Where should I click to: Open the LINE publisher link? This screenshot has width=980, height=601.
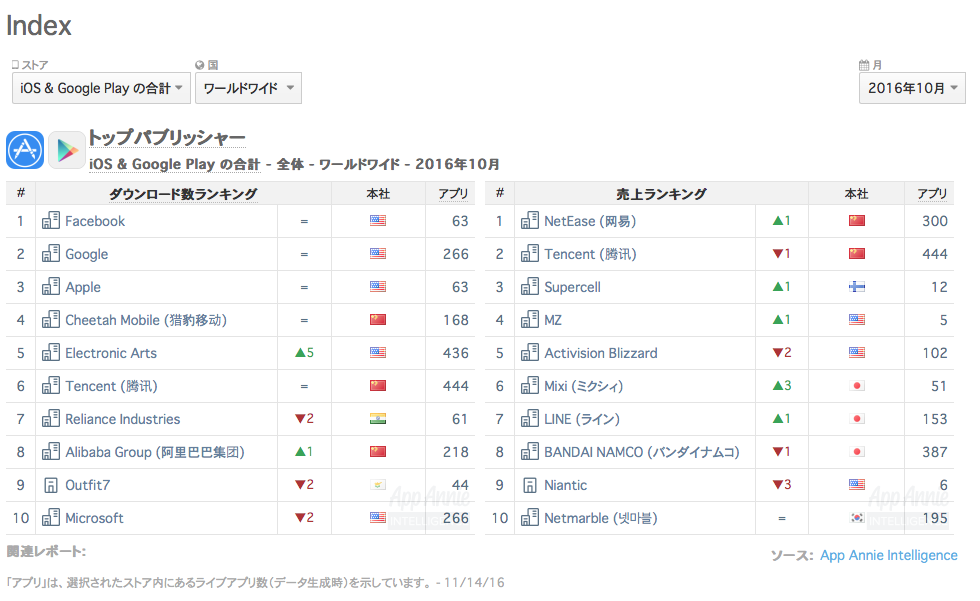(582, 419)
